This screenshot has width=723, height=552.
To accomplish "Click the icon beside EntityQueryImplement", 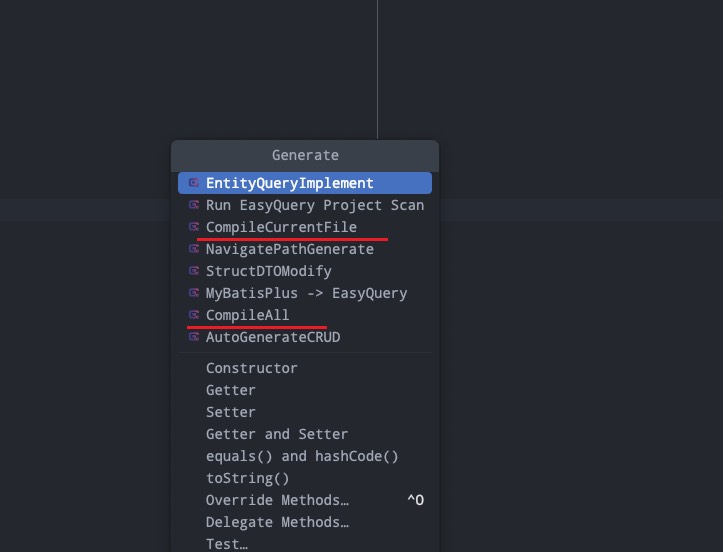I will tap(194, 183).
